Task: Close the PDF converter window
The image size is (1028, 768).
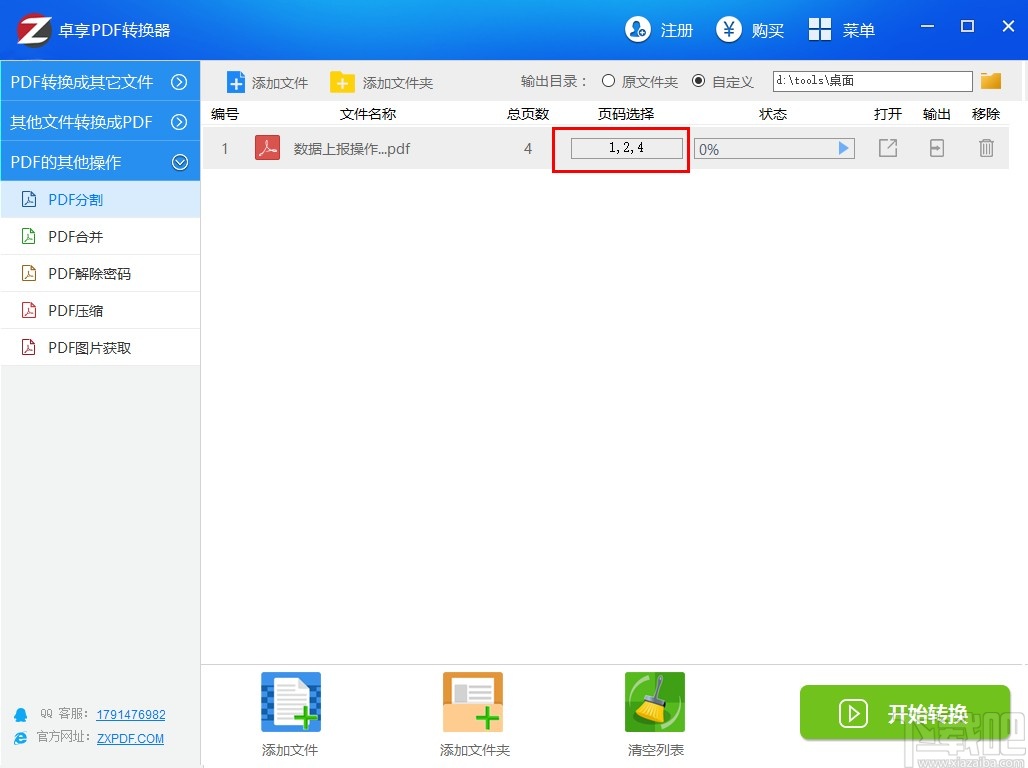Action: point(1008,26)
